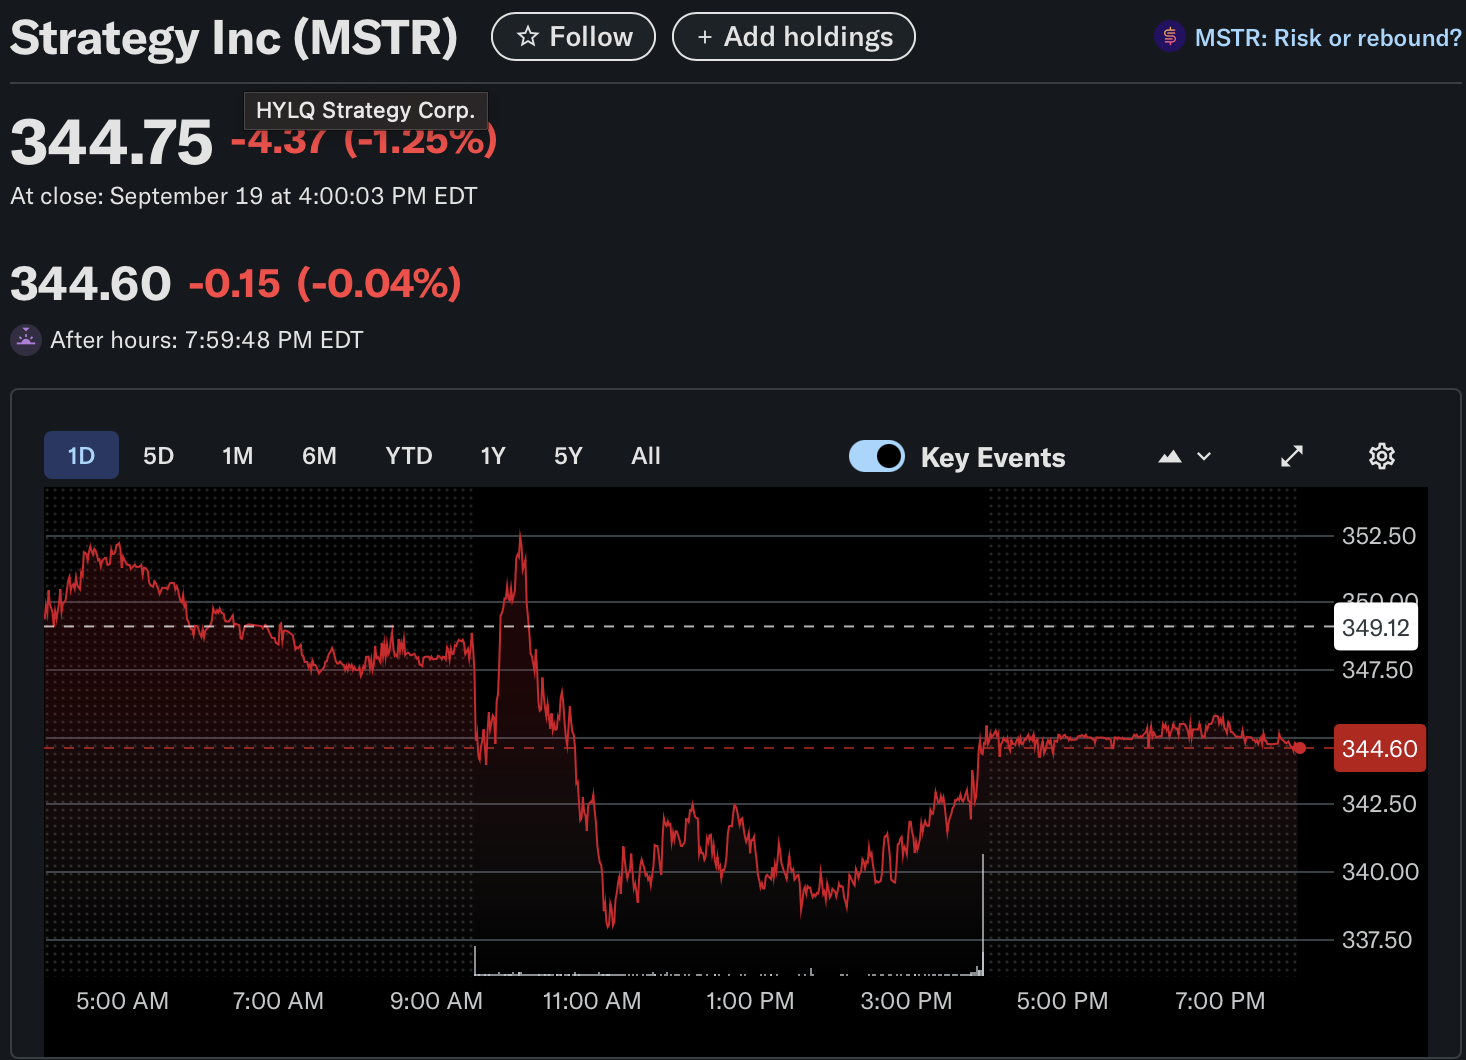Select the 5Y chart range

(568, 456)
